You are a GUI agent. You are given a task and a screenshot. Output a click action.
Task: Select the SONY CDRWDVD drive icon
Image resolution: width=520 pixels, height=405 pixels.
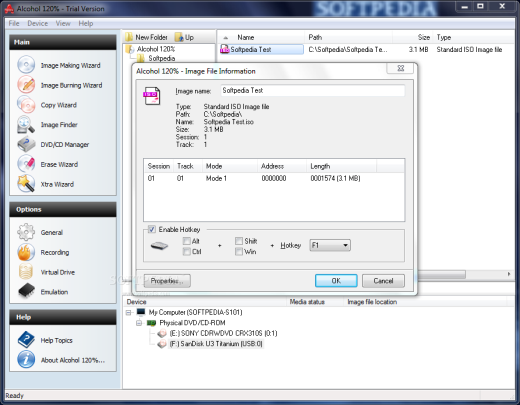coord(162,333)
